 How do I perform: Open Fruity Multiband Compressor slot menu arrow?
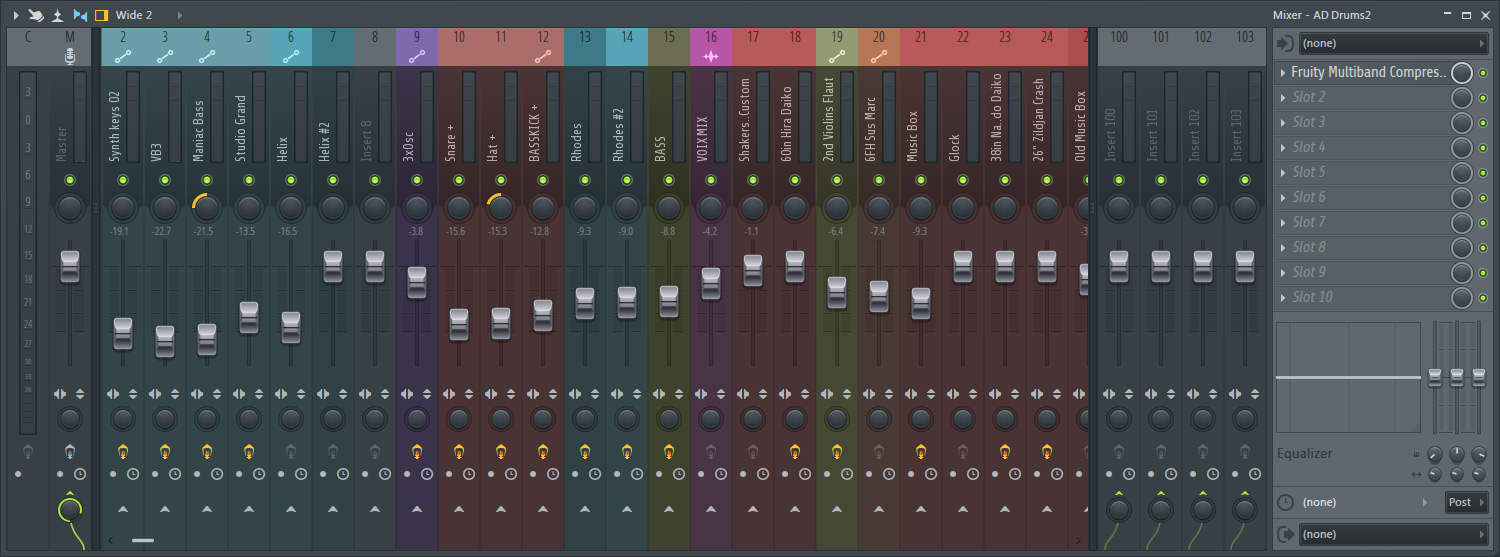(1283, 72)
